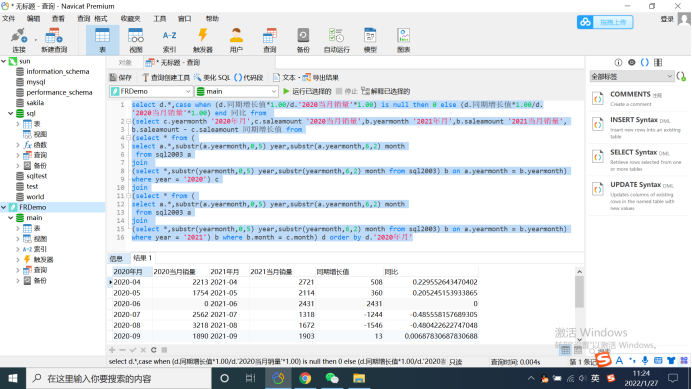The height and width of the screenshot is (389, 692).
Task: Click the taskbar search box
Action: (x=119, y=378)
